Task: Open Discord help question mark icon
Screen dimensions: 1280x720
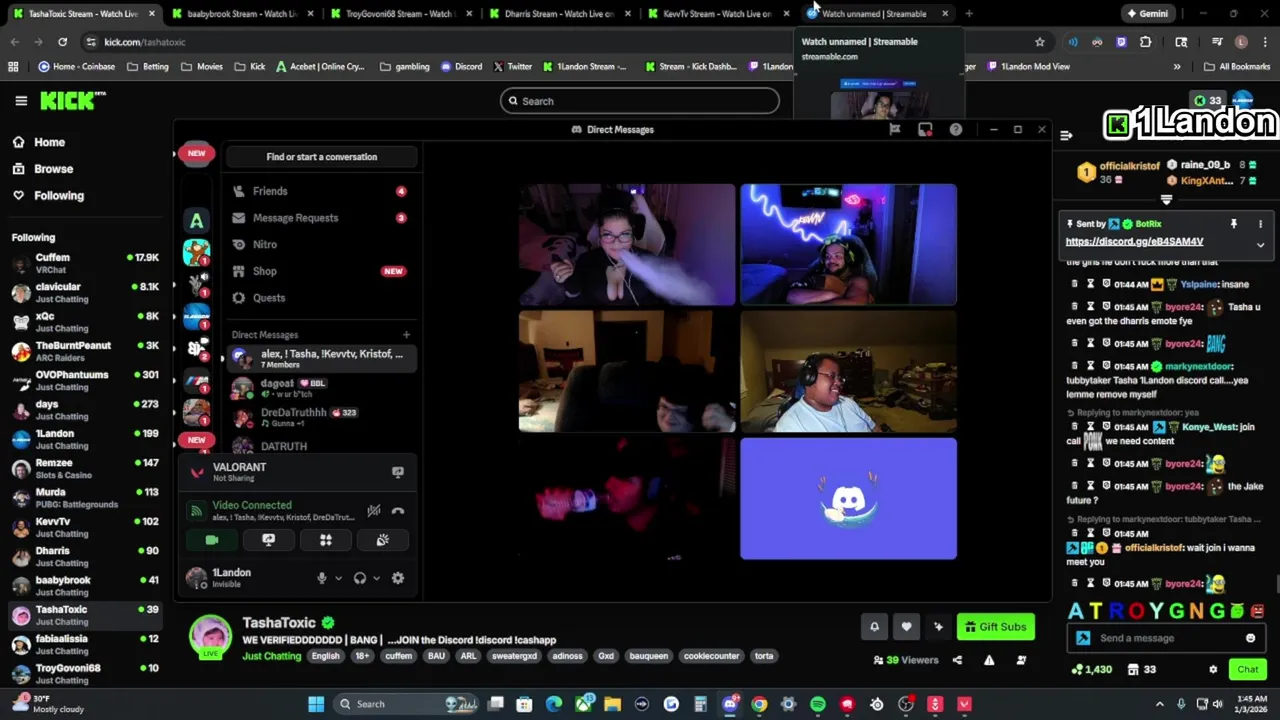Action: 956,130
